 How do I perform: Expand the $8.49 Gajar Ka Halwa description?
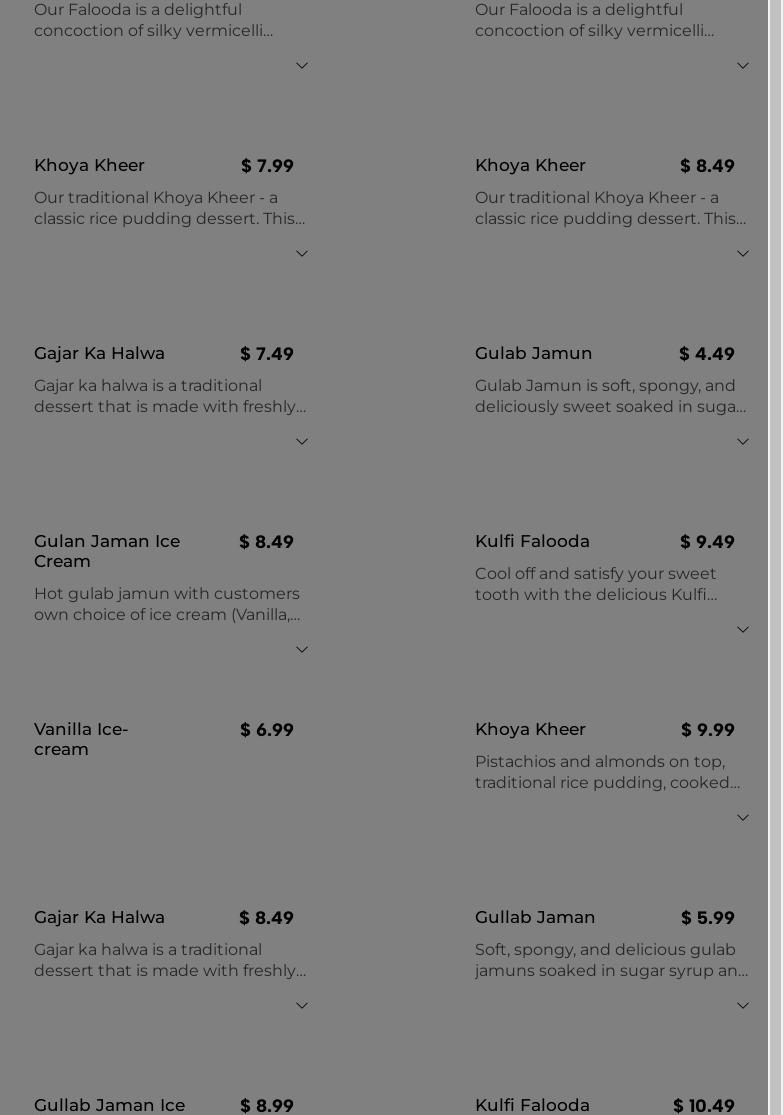[x=302, y=1006]
